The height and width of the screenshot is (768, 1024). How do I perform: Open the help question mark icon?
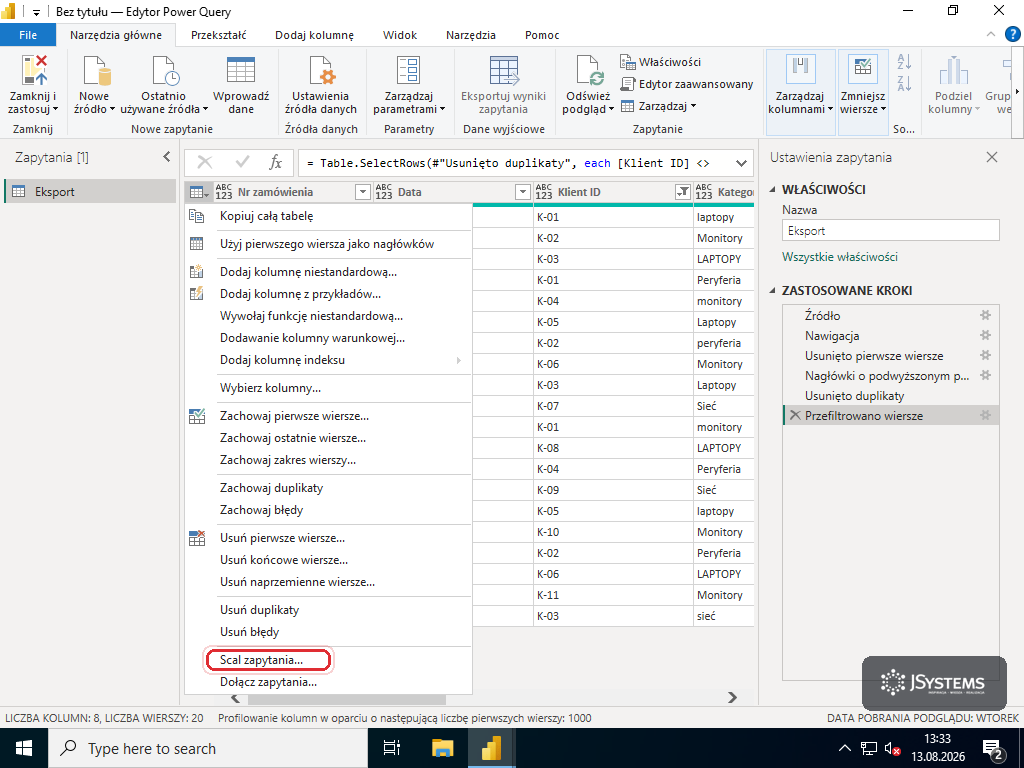1012,34
